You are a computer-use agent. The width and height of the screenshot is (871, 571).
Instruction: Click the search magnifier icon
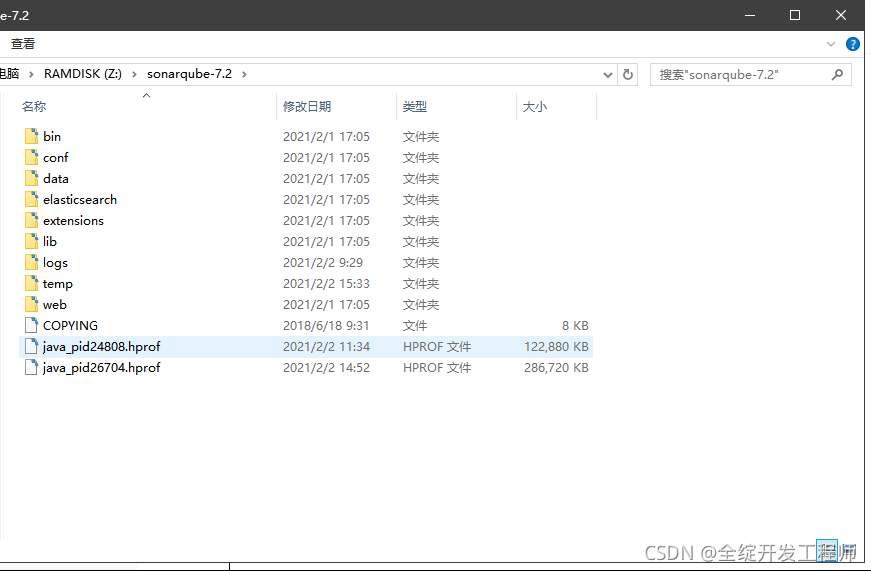(x=837, y=74)
